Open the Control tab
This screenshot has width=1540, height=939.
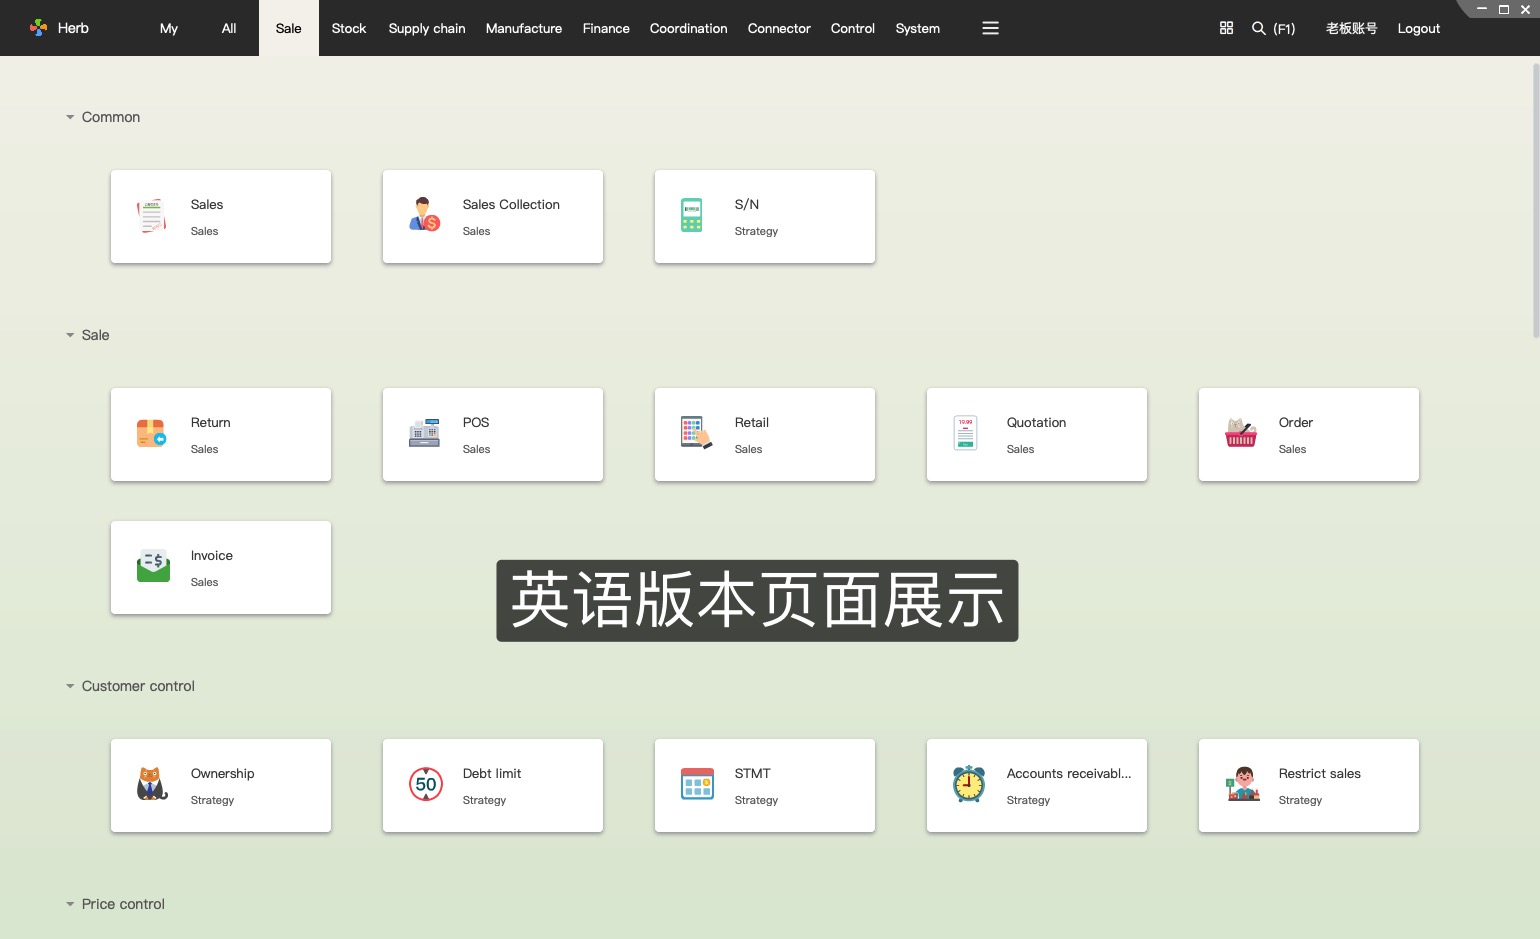pyautogui.click(x=853, y=28)
